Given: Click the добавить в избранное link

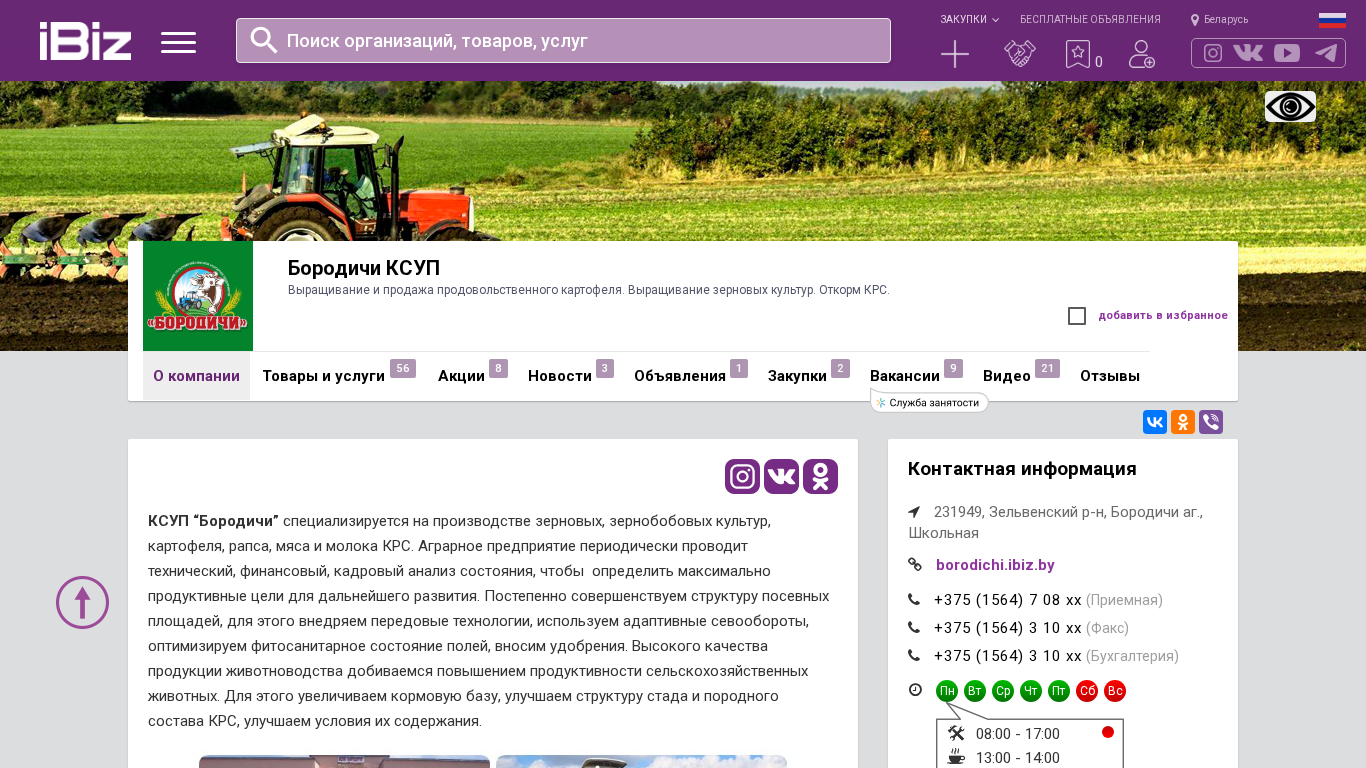Looking at the screenshot, I should [1163, 316].
